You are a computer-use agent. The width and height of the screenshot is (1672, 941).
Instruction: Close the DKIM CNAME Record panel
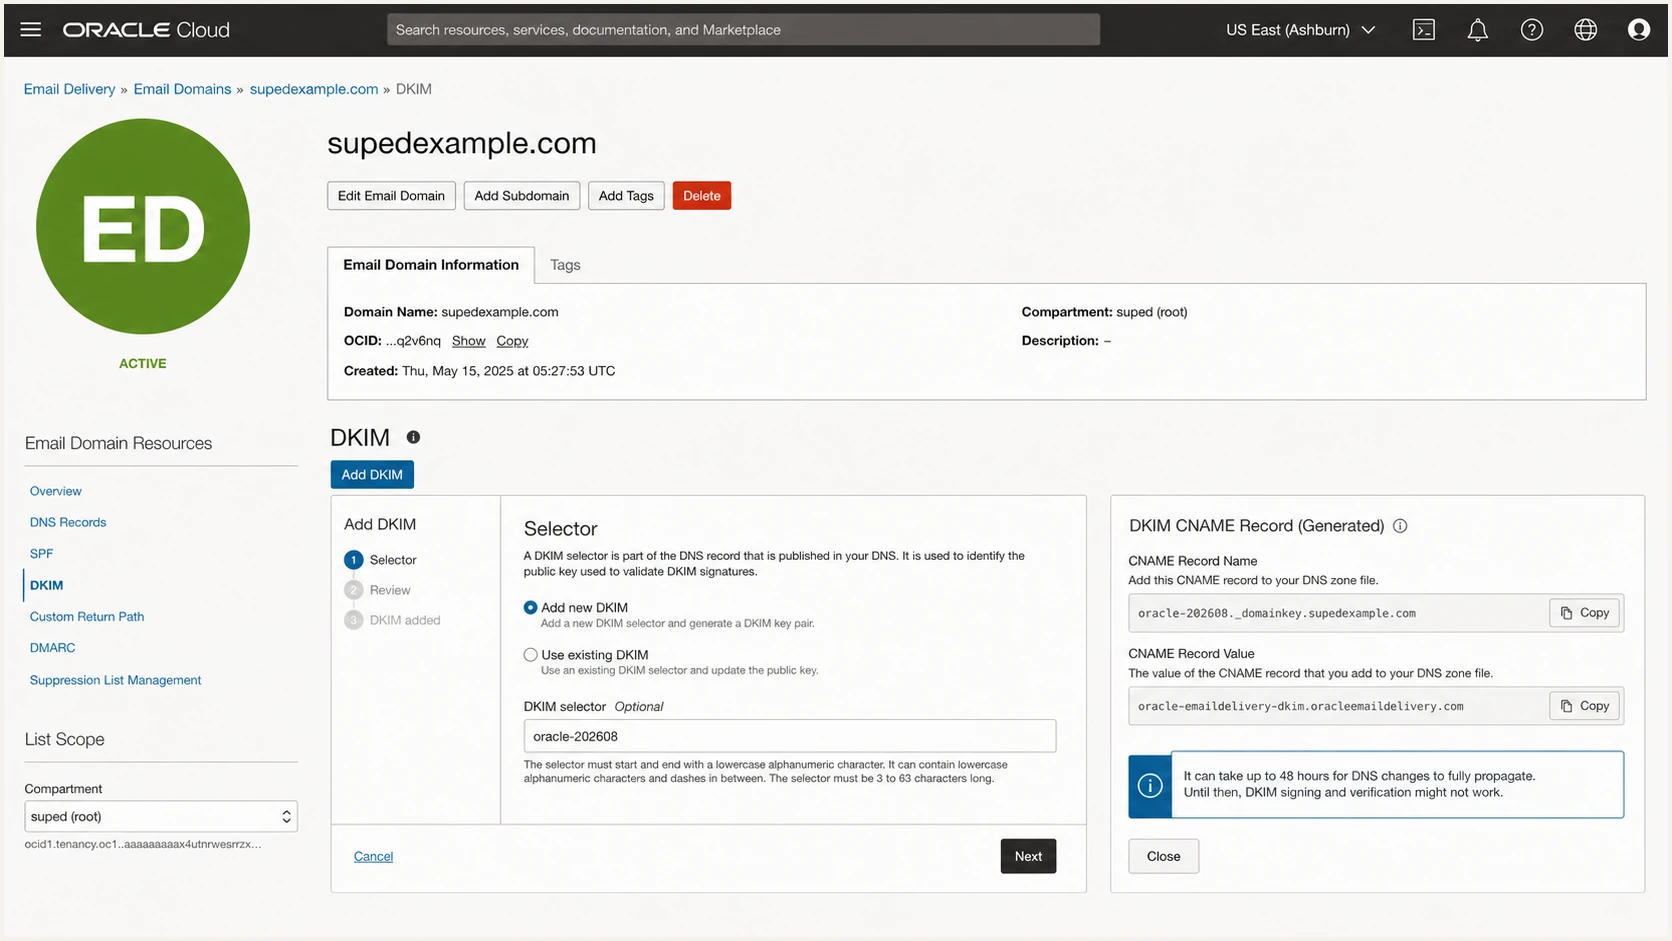tap(1163, 856)
